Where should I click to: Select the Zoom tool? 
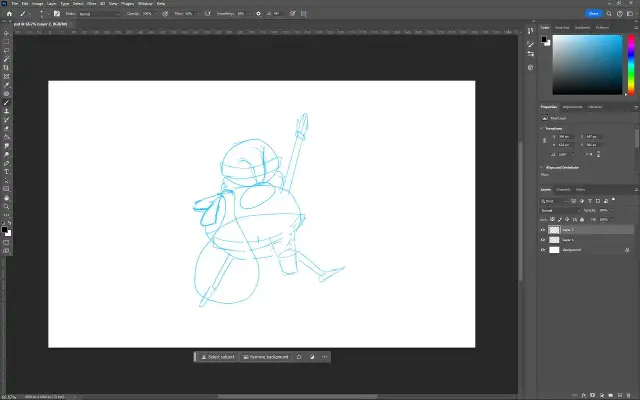click(x=6, y=206)
